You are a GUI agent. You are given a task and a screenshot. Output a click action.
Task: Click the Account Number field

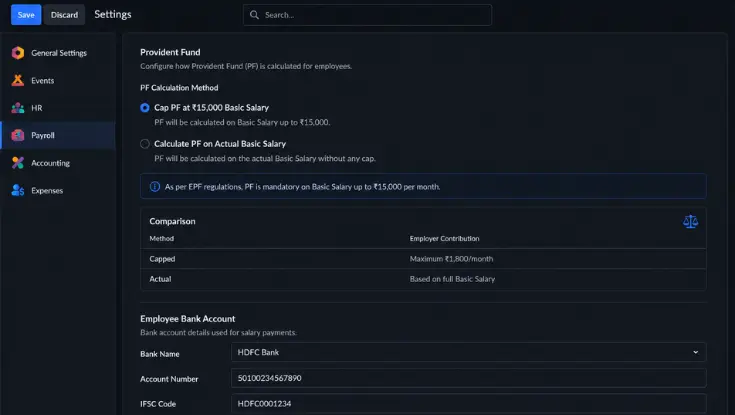pyautogui.click(x=468, y=378)
